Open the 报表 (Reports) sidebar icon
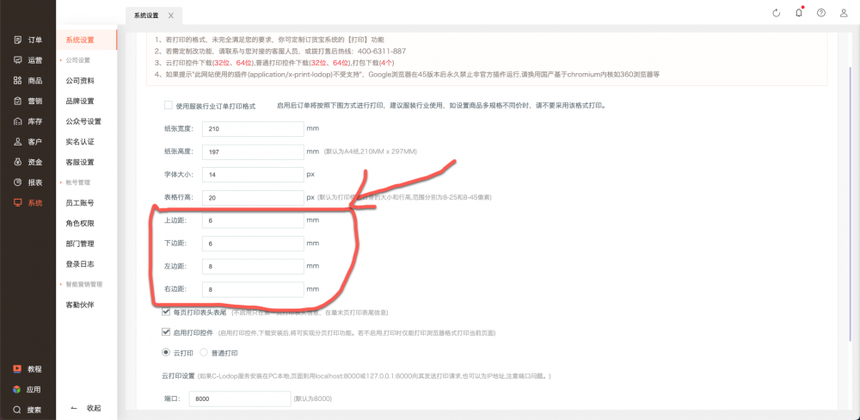This screenshot has height=420, width=860. tap(18, 183)
